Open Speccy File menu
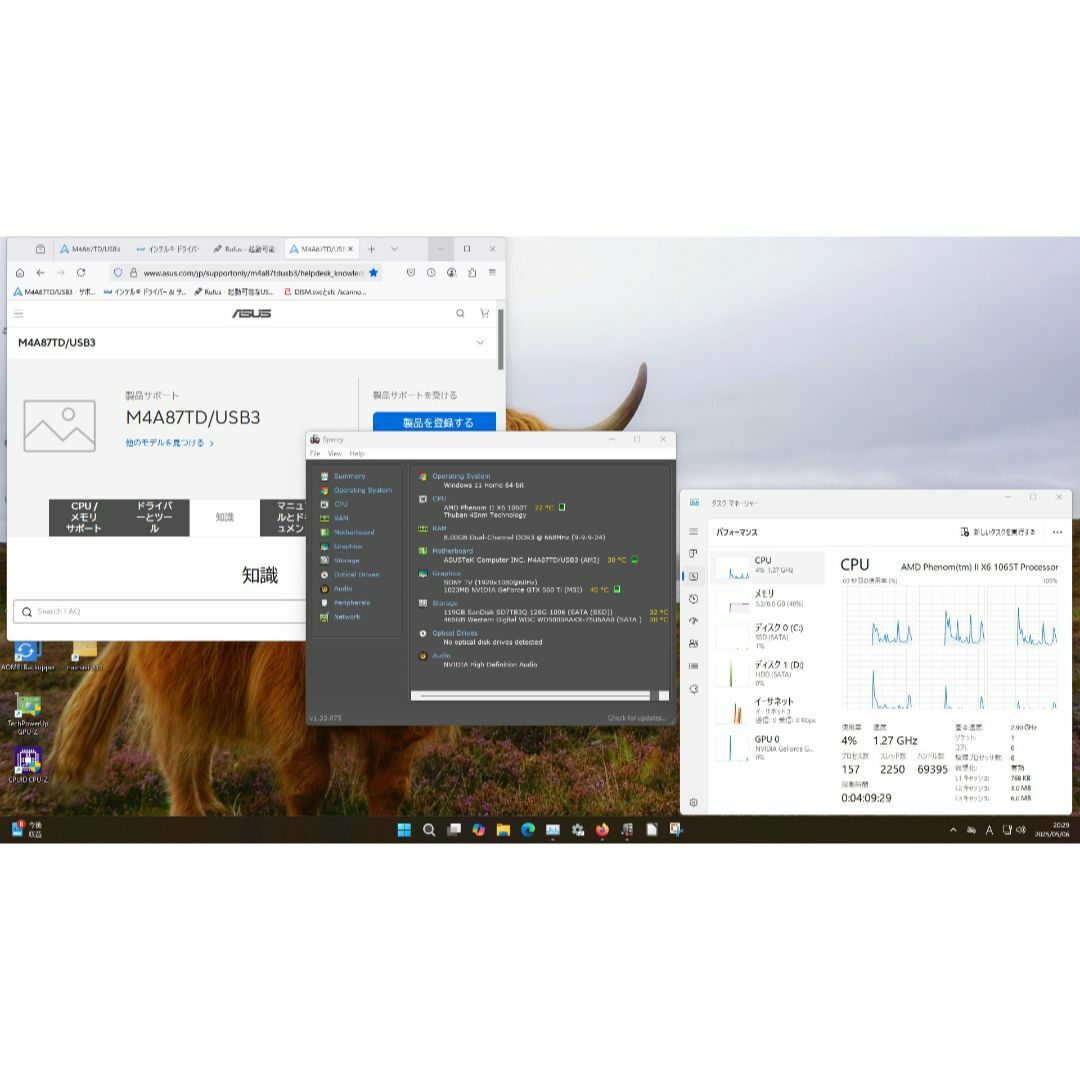 (315, 453)
